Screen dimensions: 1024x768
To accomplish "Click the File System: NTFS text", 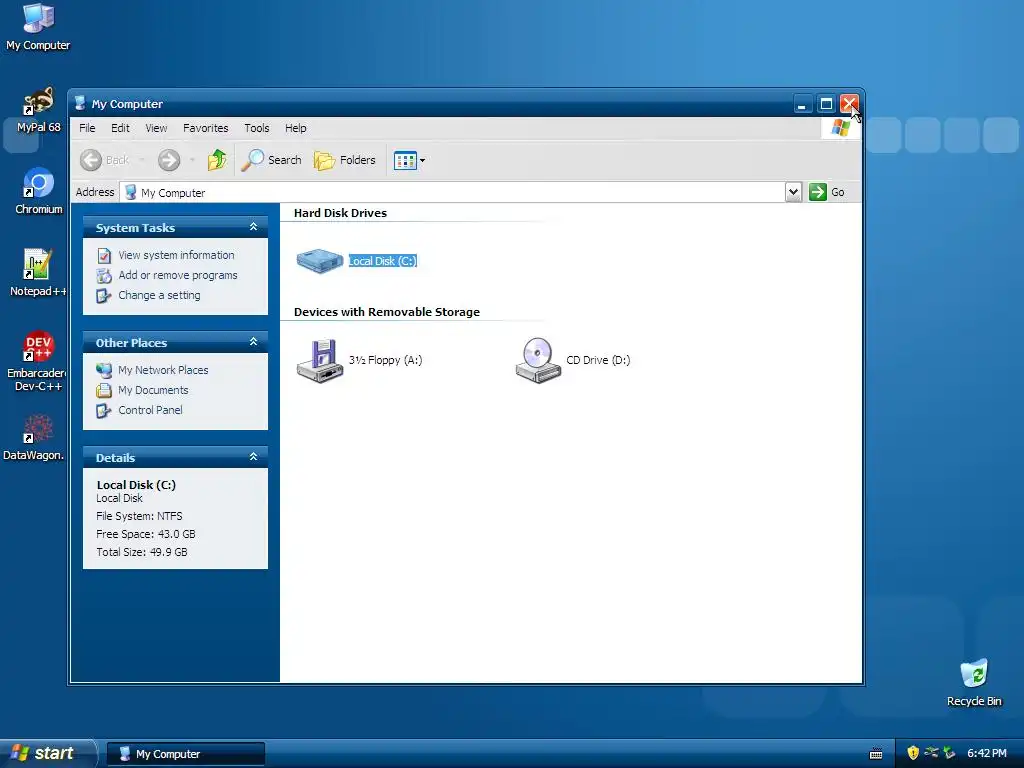I will click(139, 516).
